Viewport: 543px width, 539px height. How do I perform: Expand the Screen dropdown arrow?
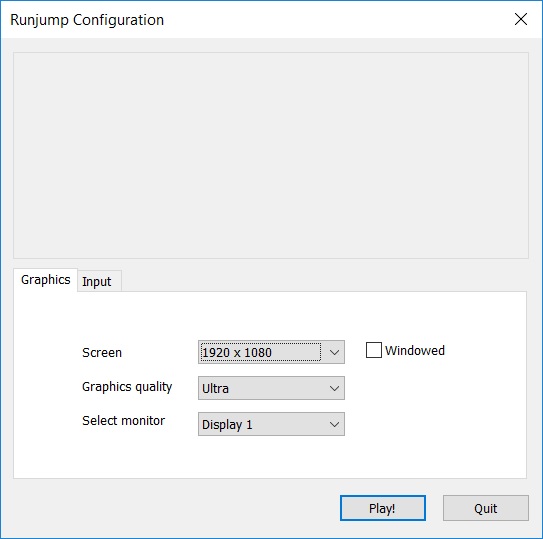(334, 352)
